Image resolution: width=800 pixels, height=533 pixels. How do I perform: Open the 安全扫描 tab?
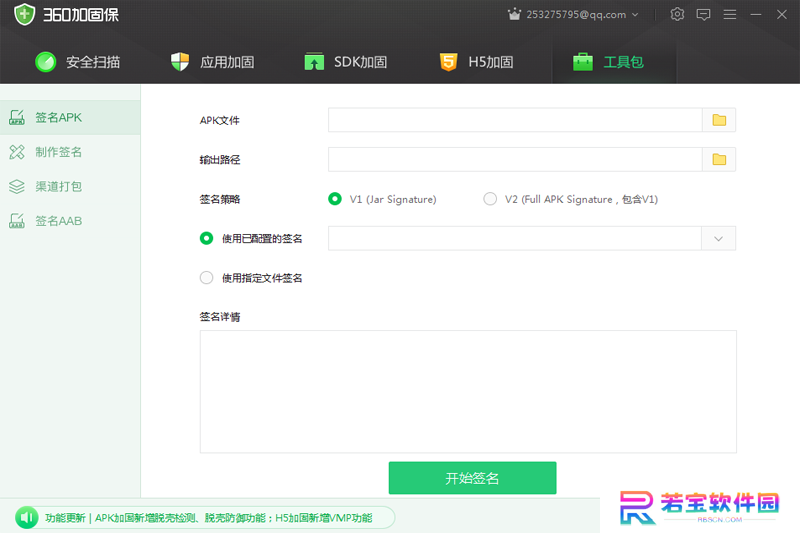tap(78, 62)
